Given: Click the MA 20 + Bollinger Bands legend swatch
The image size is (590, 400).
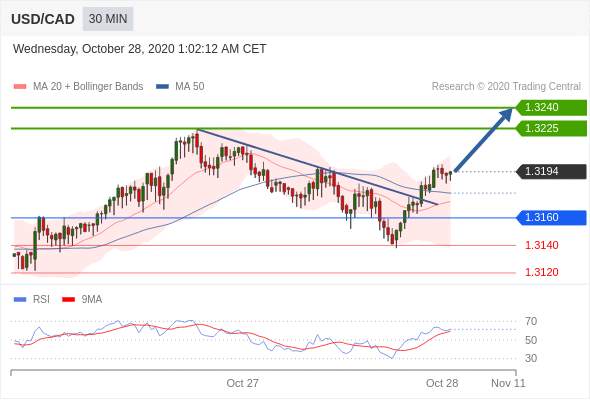Looking at the screenshot, I should point(20,87).
